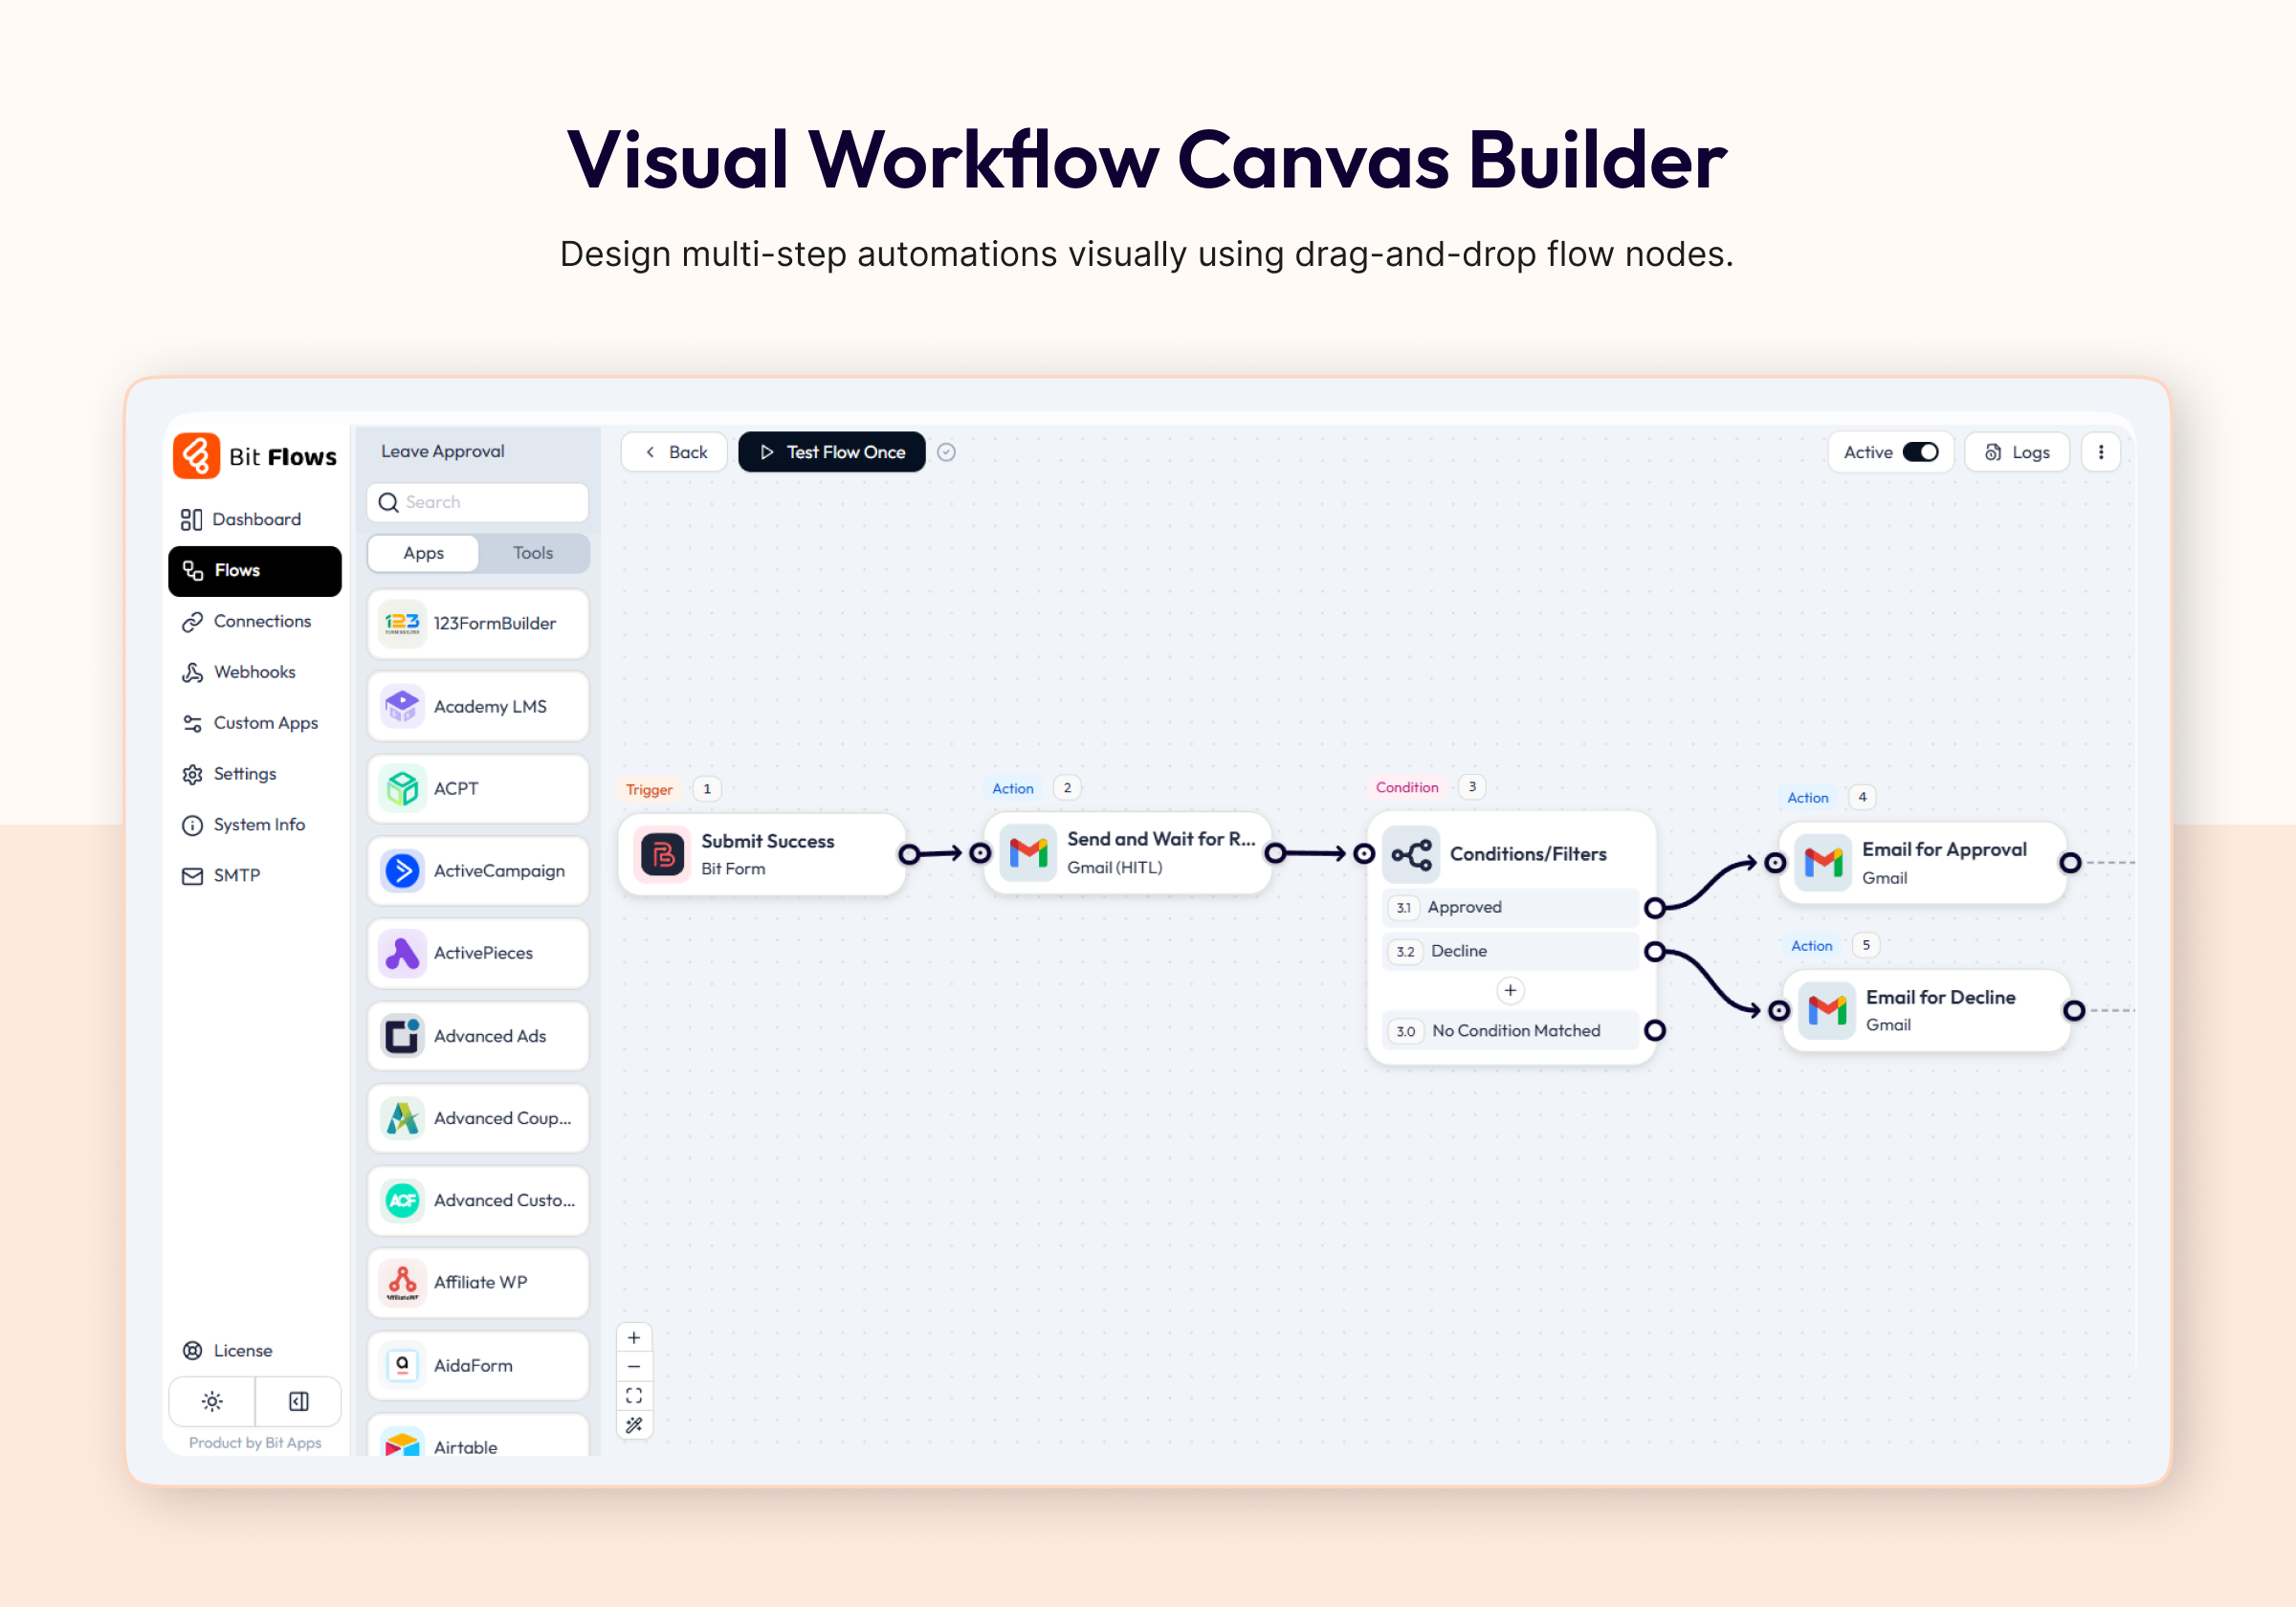This screenshot has width=2296, height=1607.
Task: Select the Submit Success trigger node
Action: coord(762,854)
